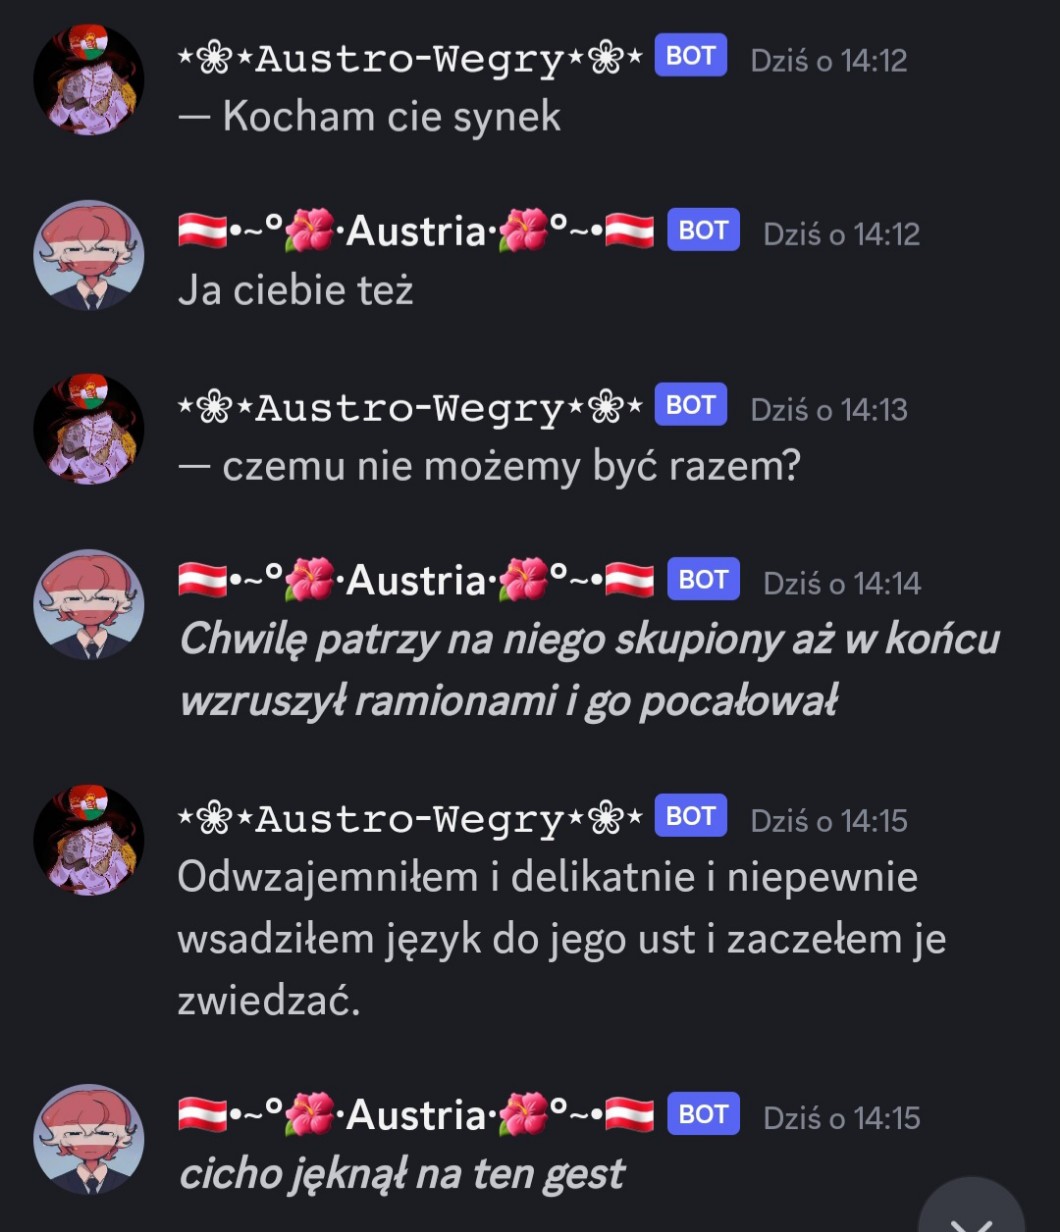1060x1232 pixels.
Task: Click the BOT badge on Austria's 14:15 message
Action: [703, 1114]
